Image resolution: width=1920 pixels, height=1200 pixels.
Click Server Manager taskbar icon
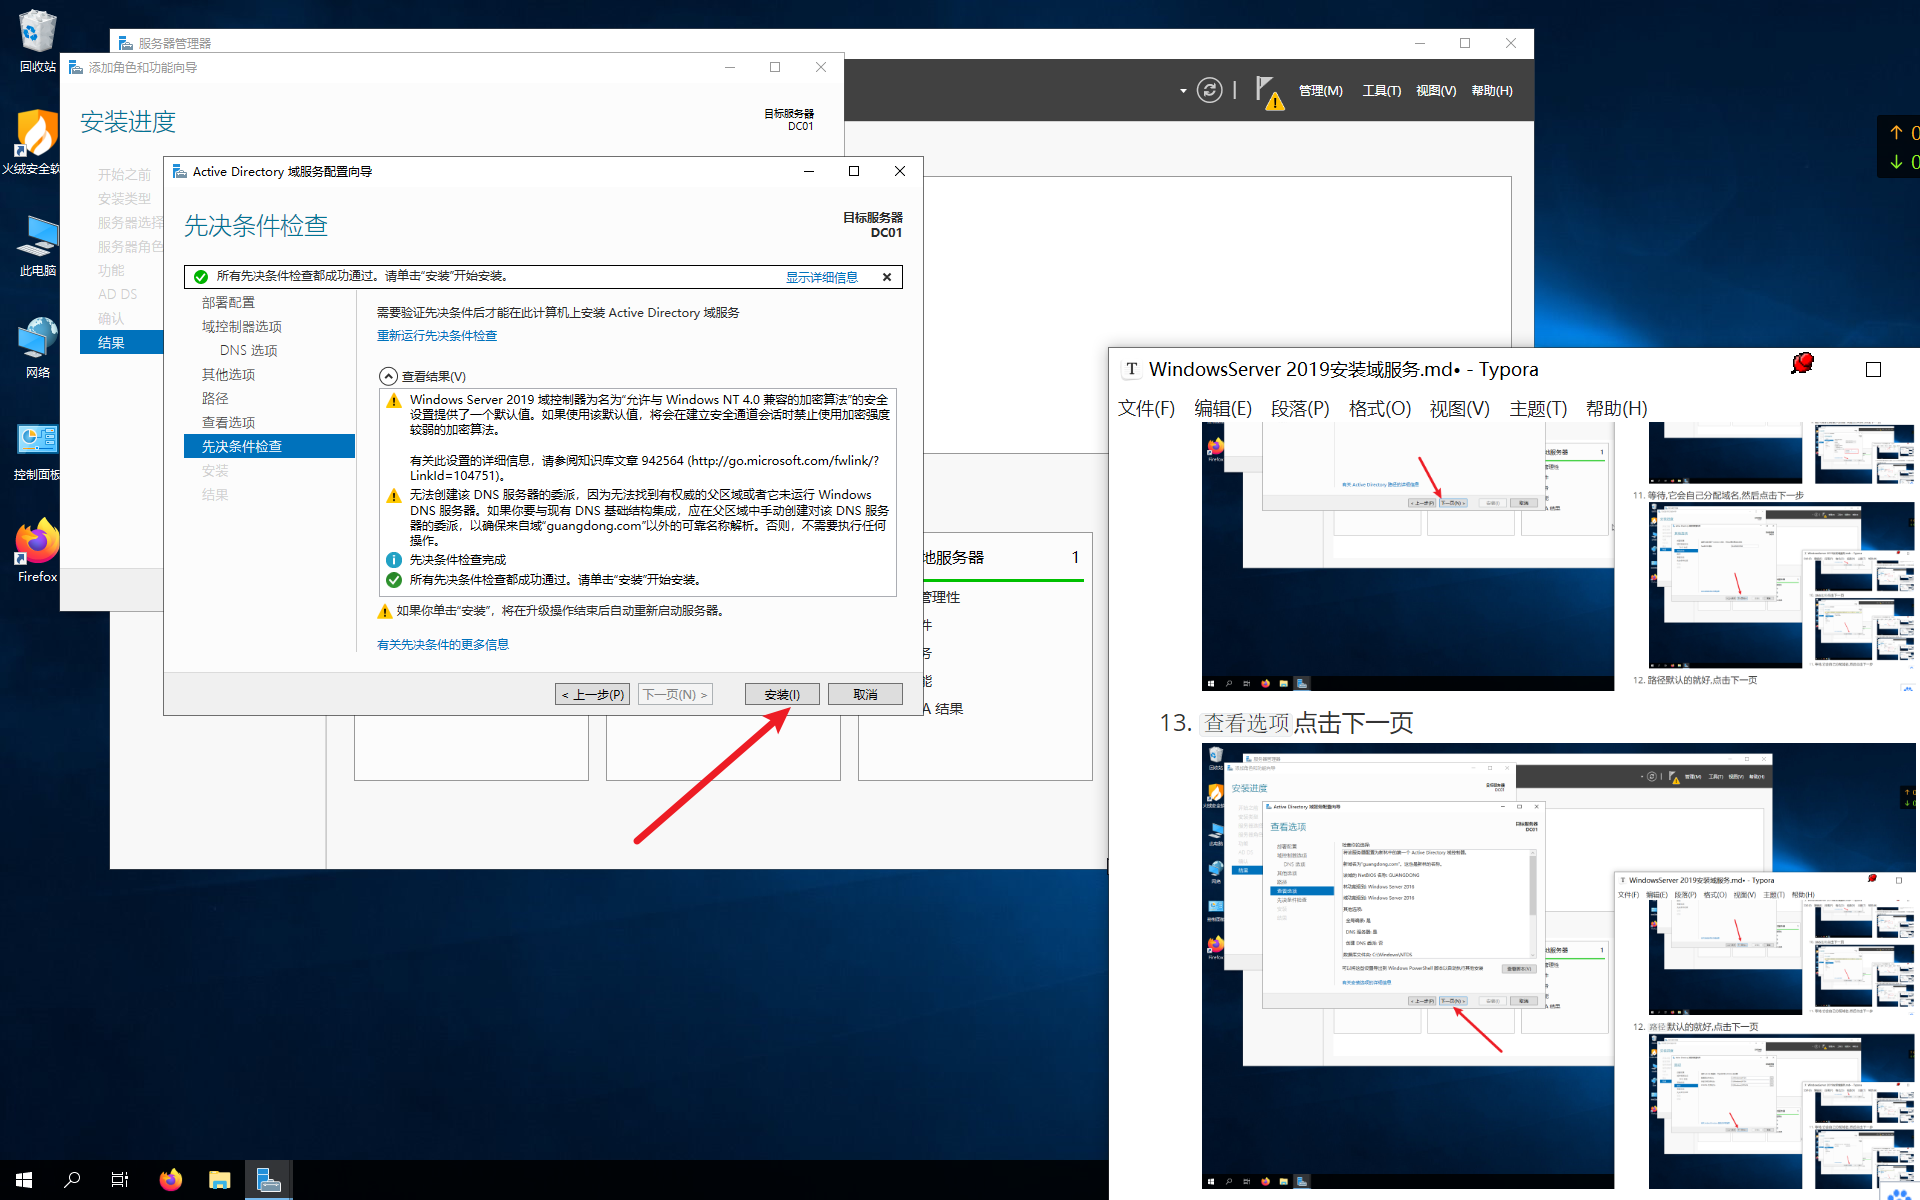[x=268, y=1180]
